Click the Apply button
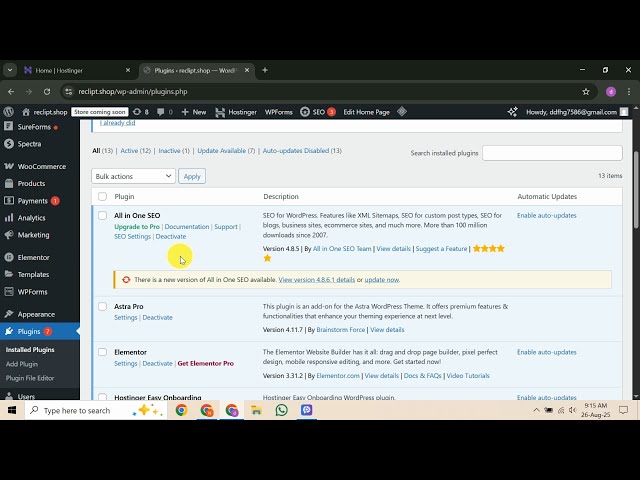Viewport: 640px width, 480px height. (x=192, y=176)
